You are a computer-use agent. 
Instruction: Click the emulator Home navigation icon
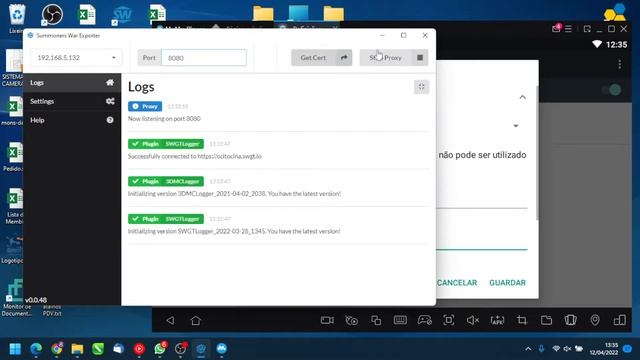point(196,320)
